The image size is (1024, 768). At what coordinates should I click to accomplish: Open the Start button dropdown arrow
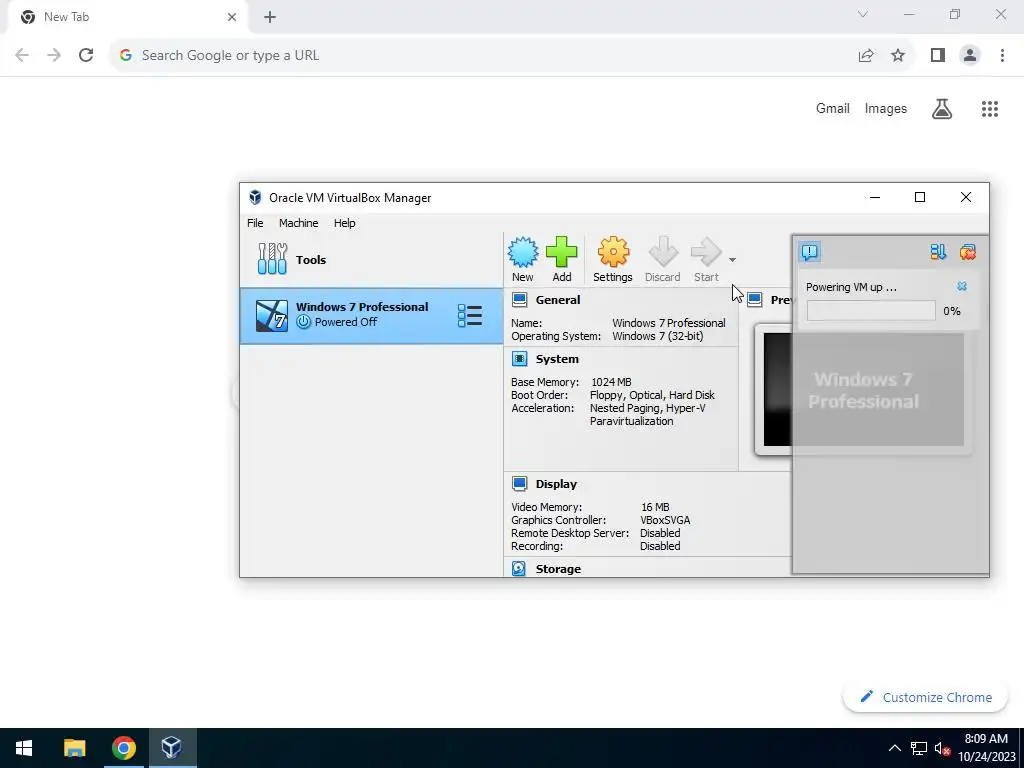tap(732, 260)
